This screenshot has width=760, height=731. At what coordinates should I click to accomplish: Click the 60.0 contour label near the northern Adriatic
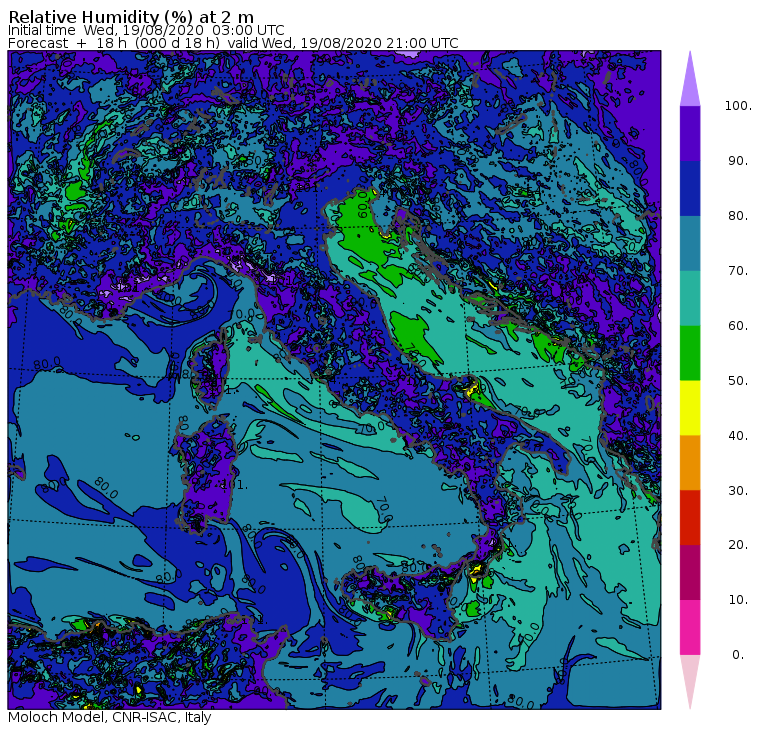coord(363,205)
